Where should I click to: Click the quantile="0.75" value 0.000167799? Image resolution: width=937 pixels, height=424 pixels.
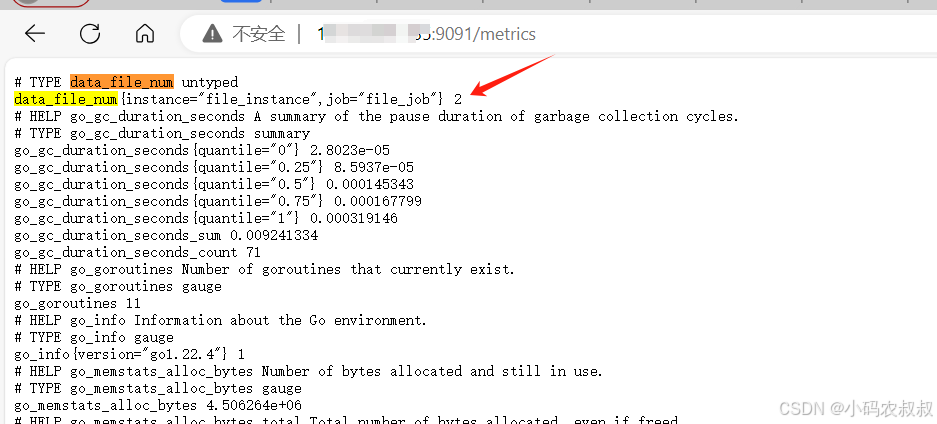pos(378,201)
